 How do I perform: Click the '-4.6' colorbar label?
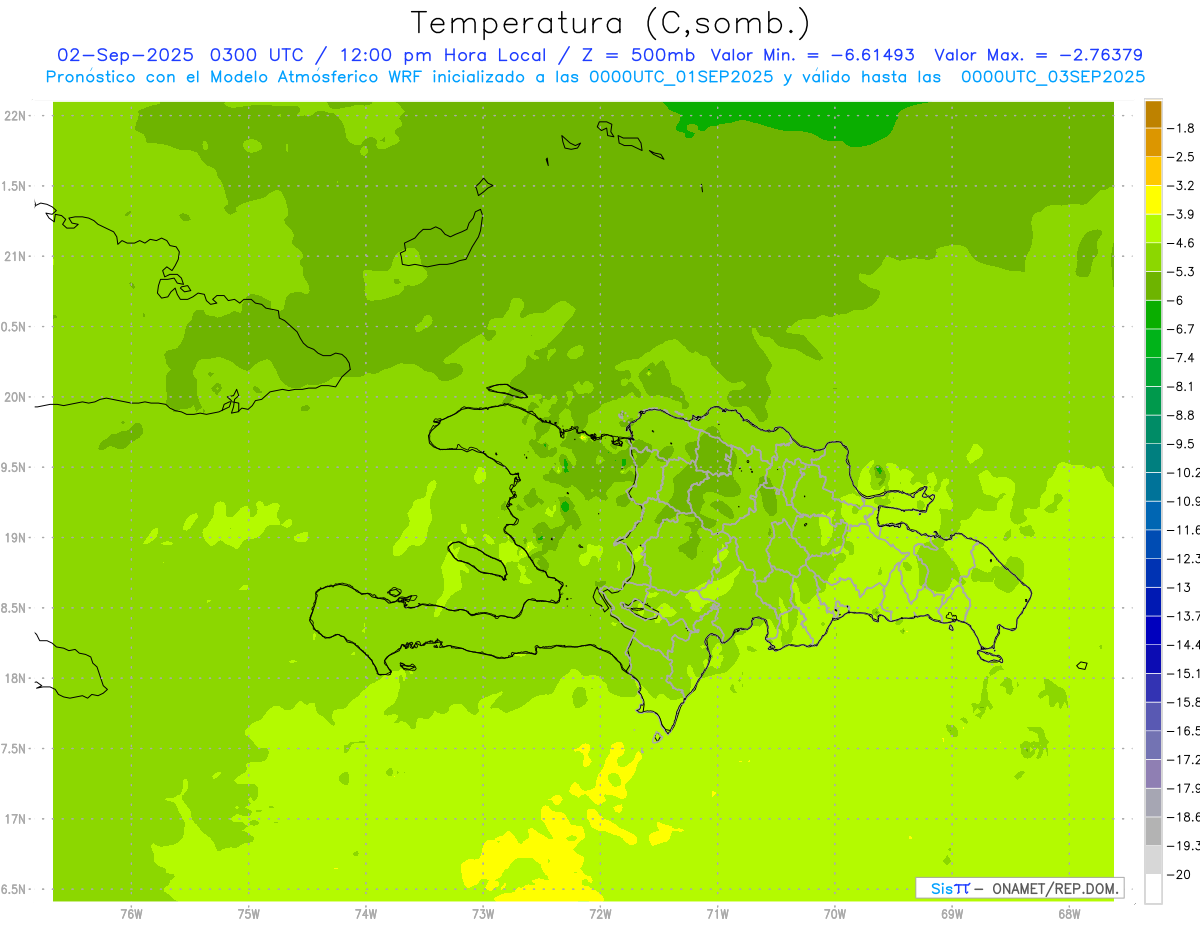1180,243
